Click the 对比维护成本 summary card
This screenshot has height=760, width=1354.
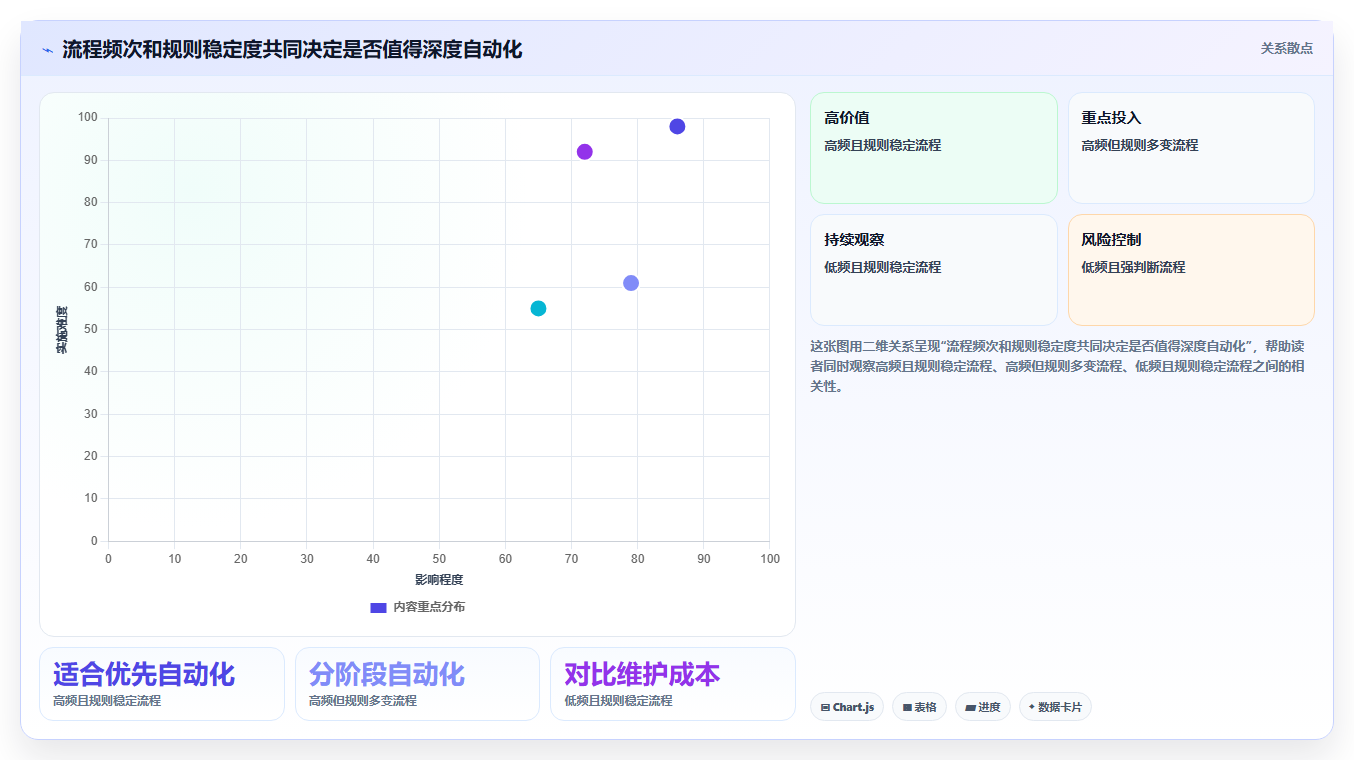[673, 684]
